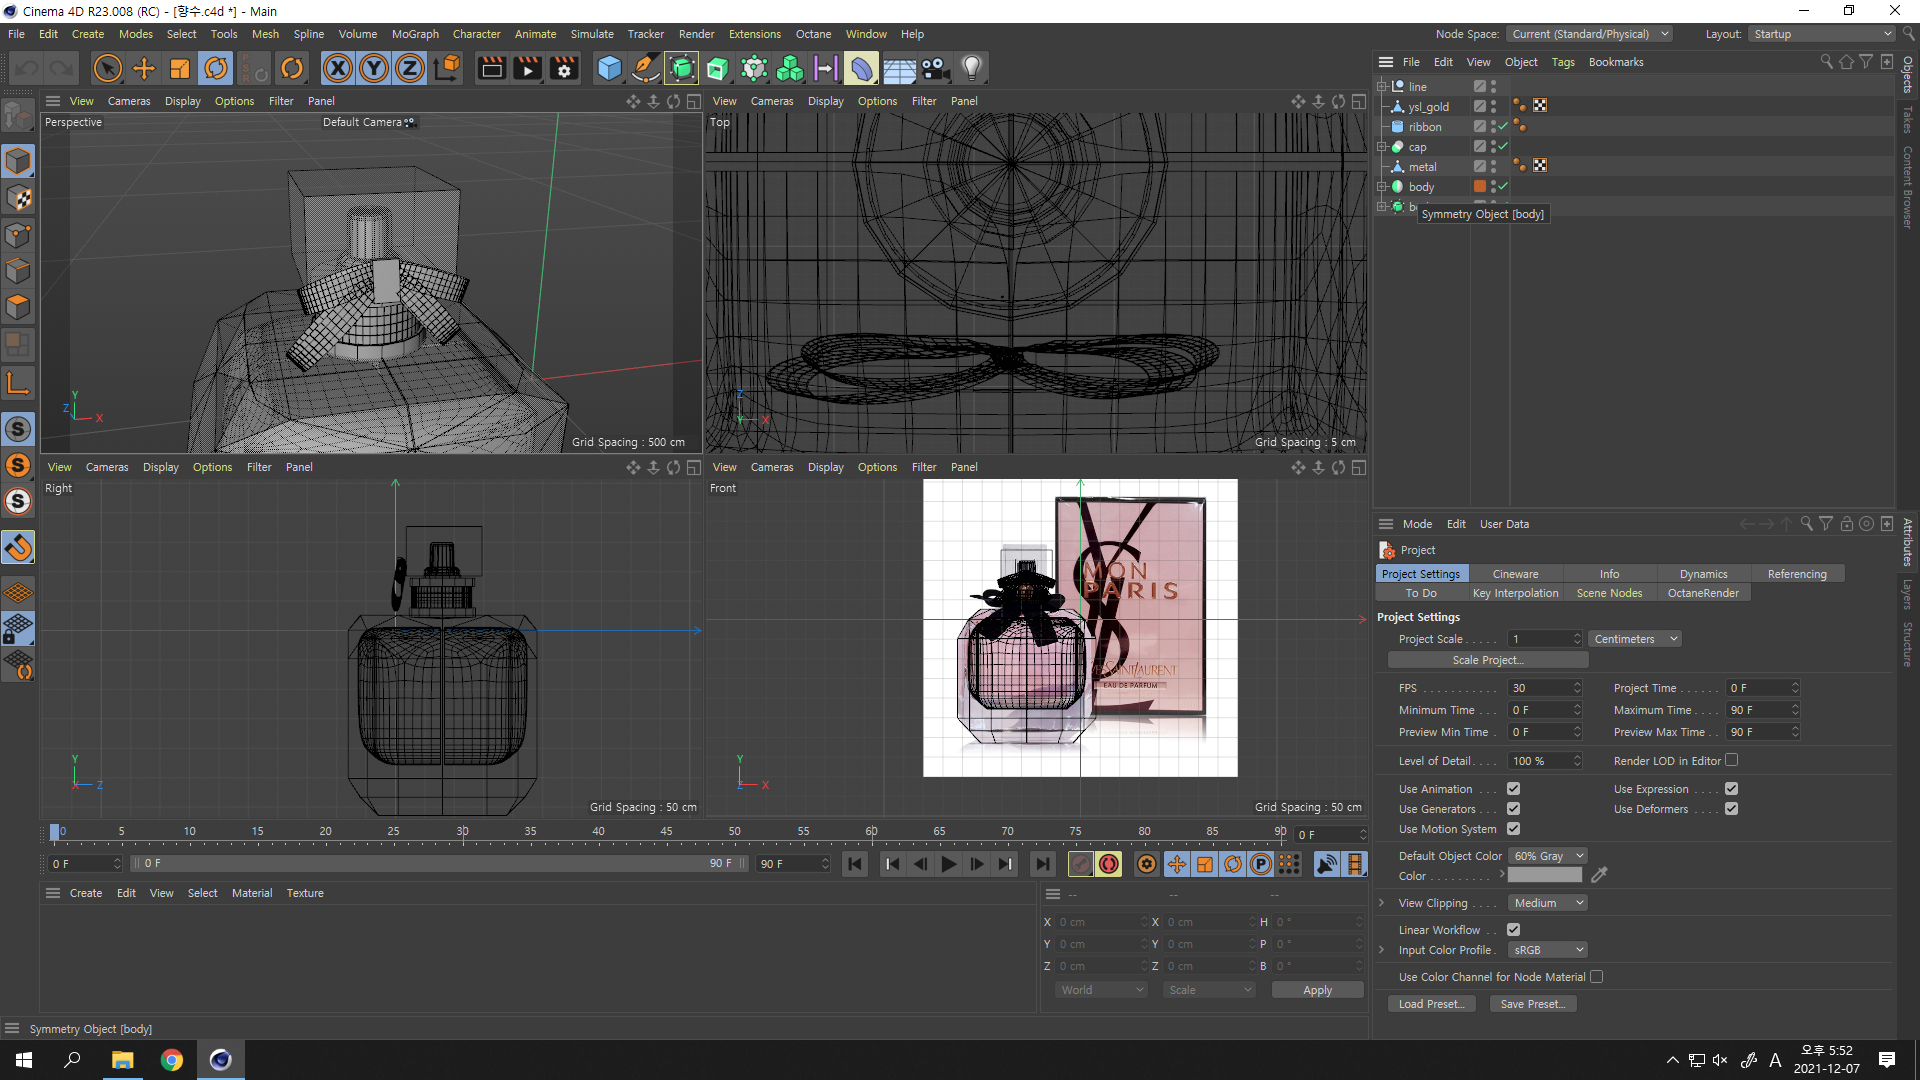This screenshot has width=1920, height=1080.
Task: Select the Move tool
Action: (144, 68)
